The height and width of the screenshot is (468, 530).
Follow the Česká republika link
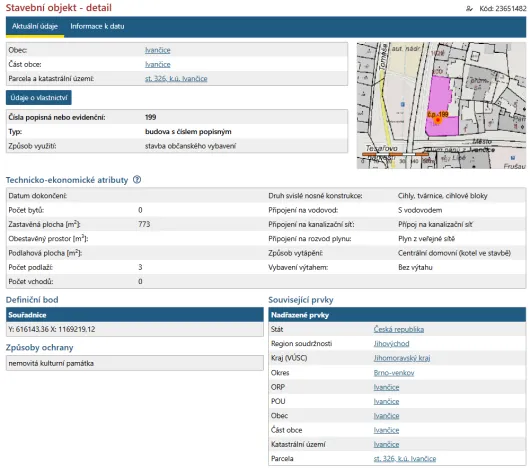tap(399, 329)
